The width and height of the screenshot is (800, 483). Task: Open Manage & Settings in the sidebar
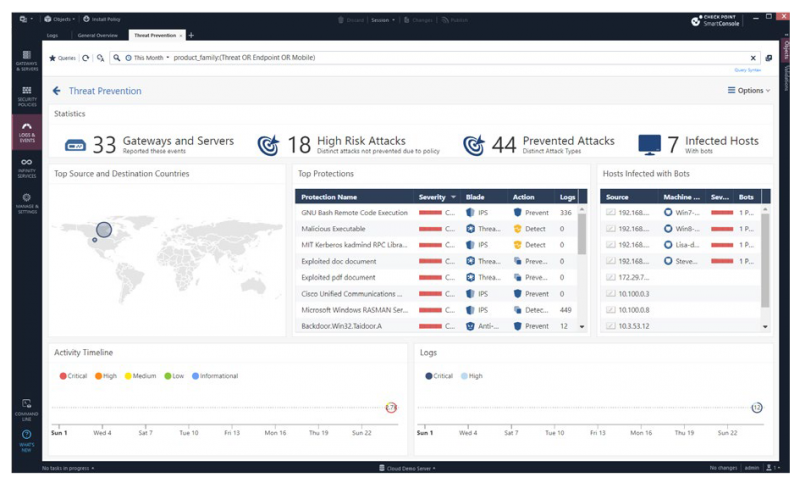[x=27, y=203]
